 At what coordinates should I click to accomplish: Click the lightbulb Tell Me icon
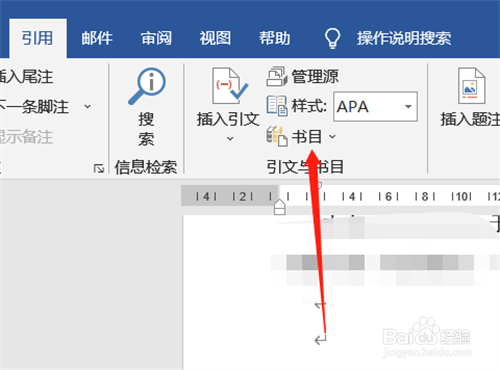click(x=332, y=38)
